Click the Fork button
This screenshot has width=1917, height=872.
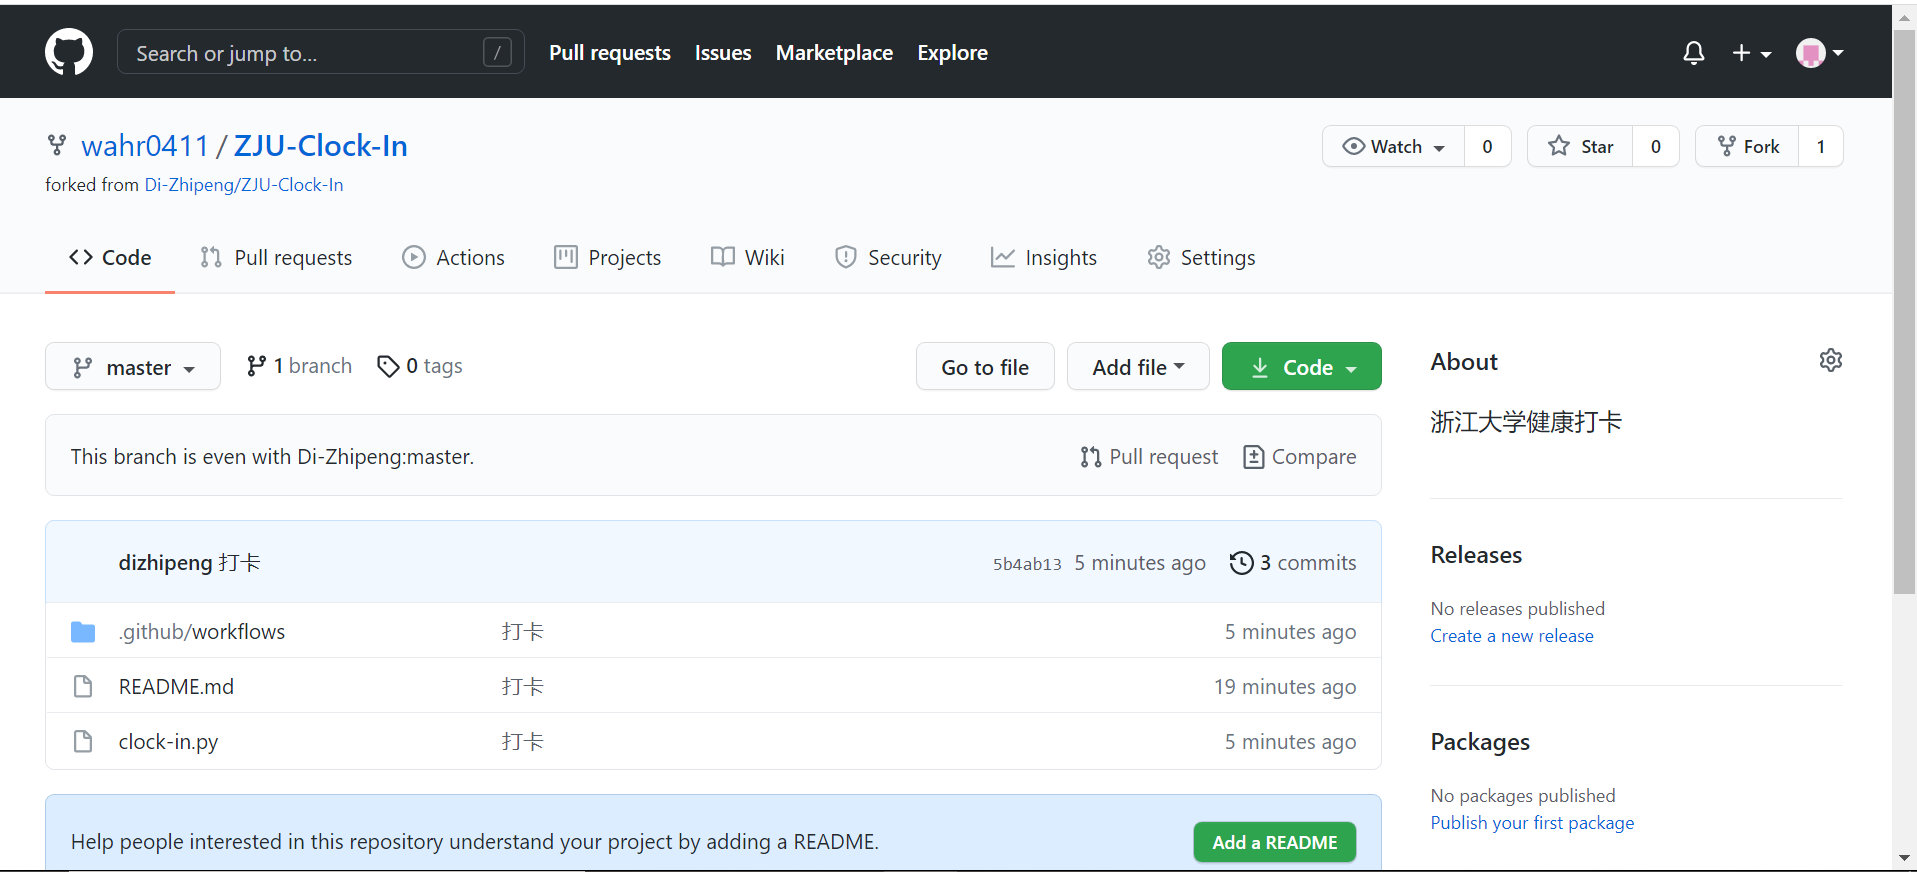point(1748,146)
